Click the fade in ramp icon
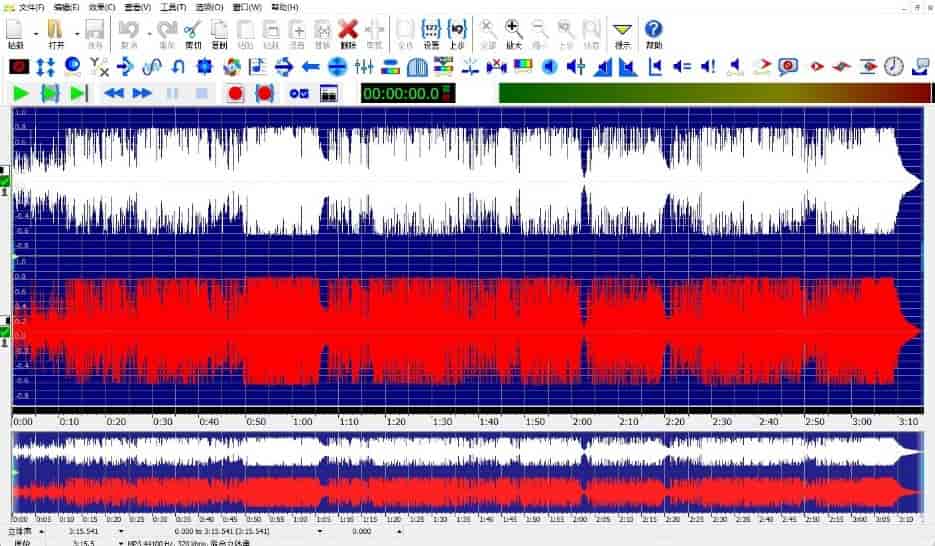 point(602,67)
